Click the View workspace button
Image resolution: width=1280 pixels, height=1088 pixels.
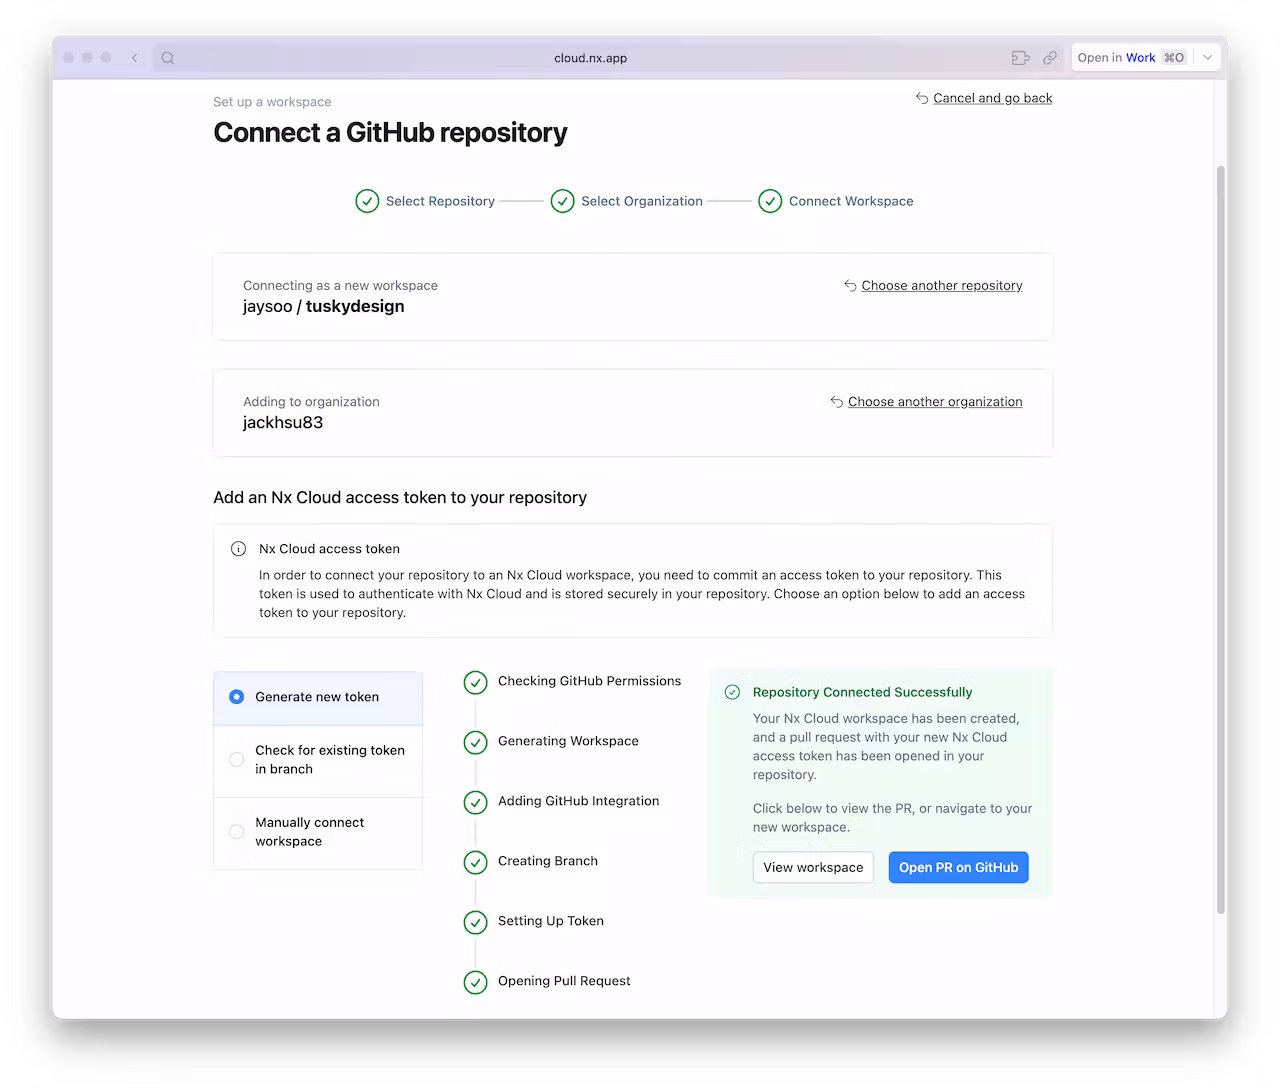point(813,867)
